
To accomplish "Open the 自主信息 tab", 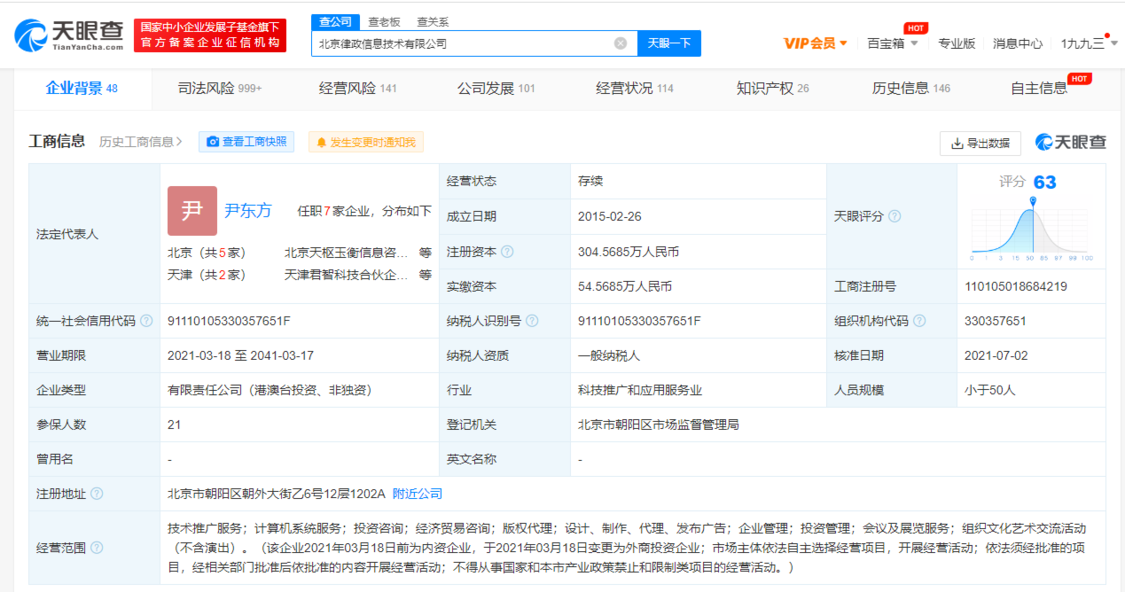I will 1039,88.
